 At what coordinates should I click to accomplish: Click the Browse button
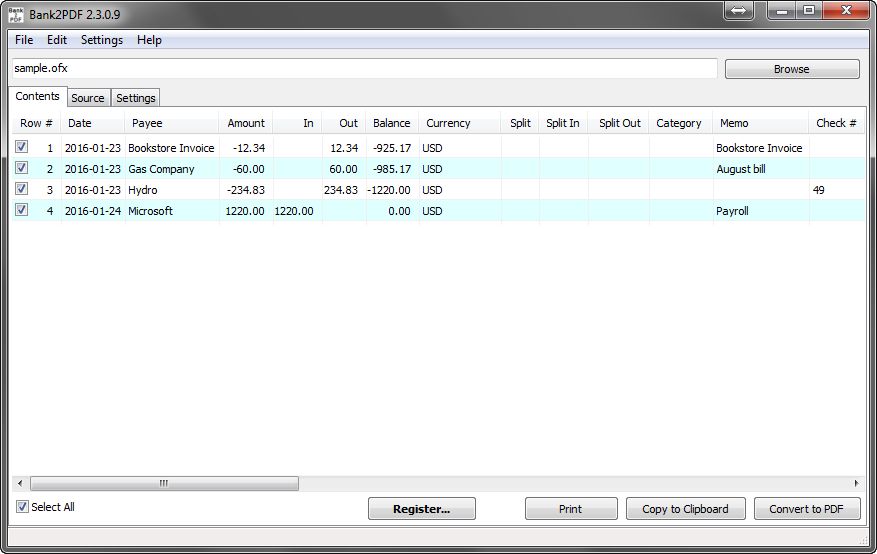tap(792, 69)
